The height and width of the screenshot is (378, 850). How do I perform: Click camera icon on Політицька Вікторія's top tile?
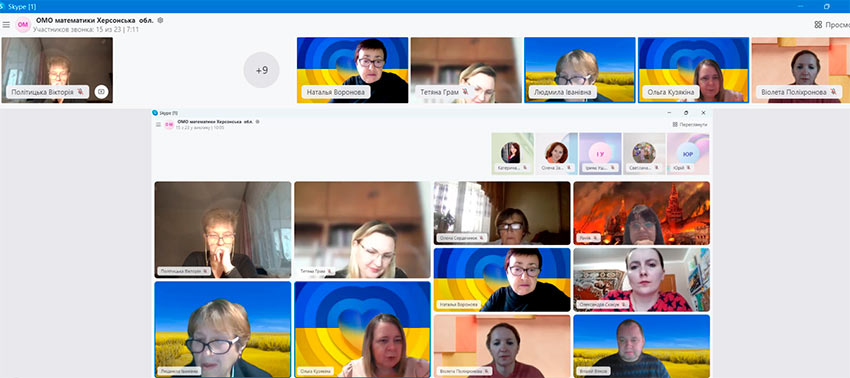click(101, 92)
